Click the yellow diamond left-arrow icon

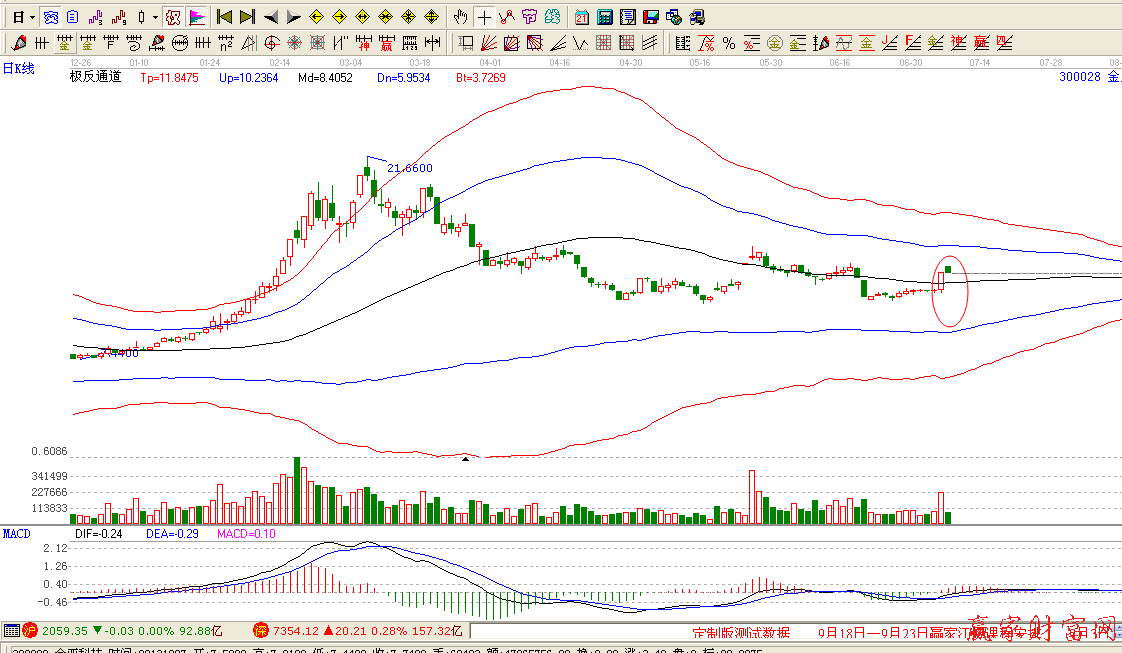coord(316,17)
